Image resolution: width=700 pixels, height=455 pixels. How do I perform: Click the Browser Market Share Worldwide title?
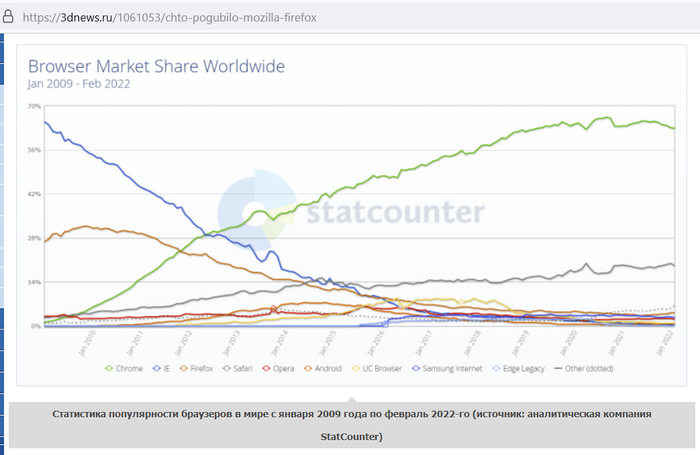(156, 66)
